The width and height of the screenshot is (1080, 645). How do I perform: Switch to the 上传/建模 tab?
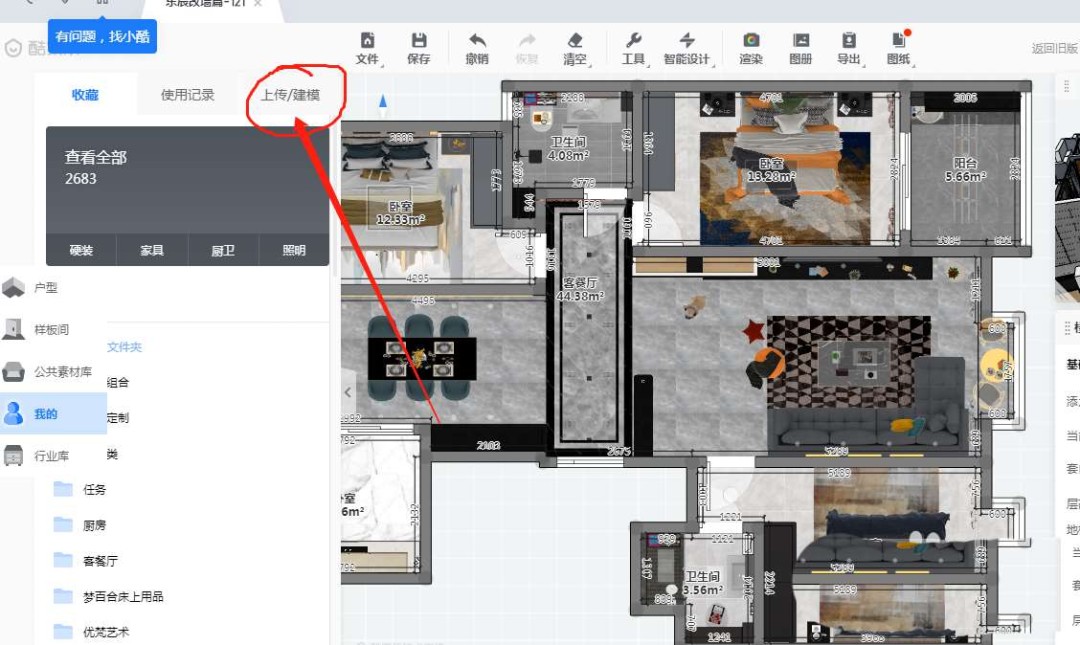[290, 95]
